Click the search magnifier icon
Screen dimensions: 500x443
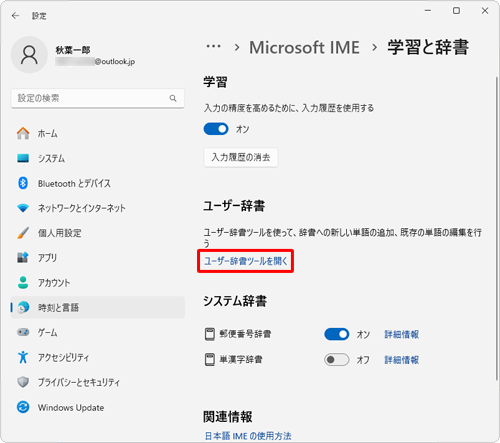pos(173,98)
